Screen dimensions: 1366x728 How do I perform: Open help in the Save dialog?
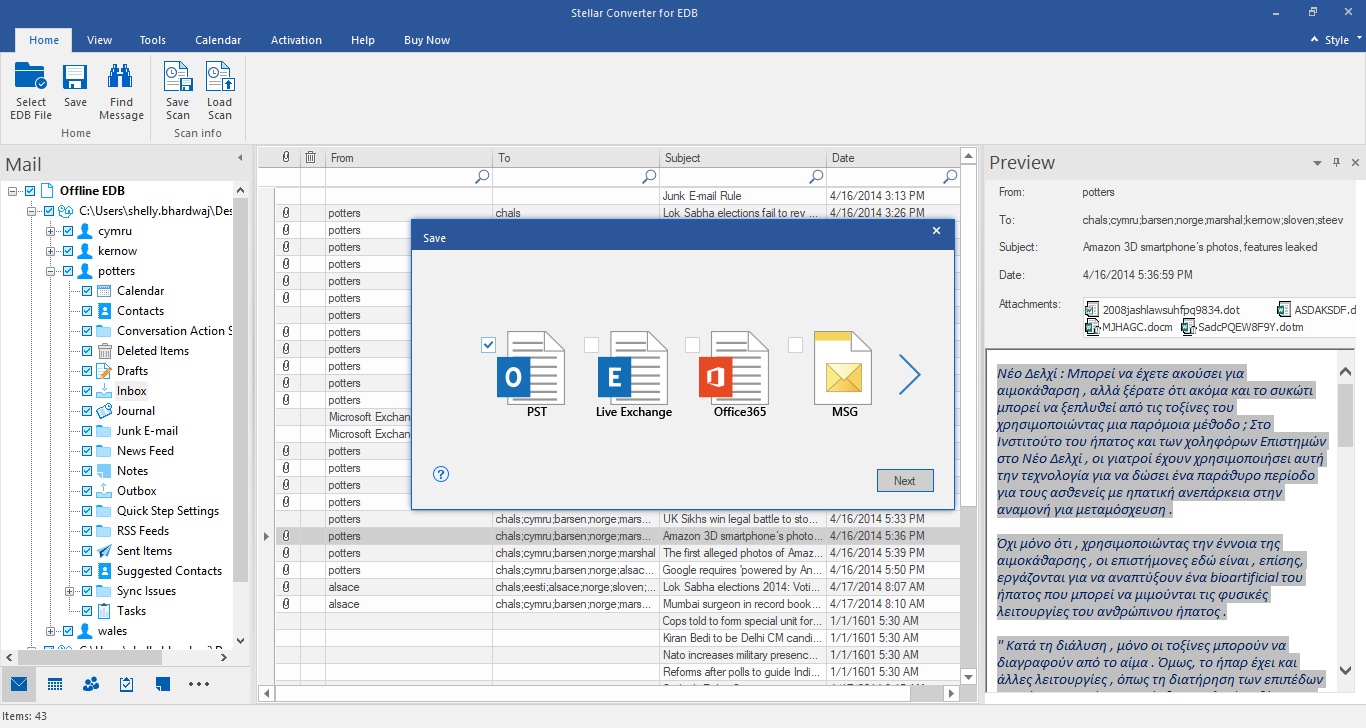(x=441, y=474)
